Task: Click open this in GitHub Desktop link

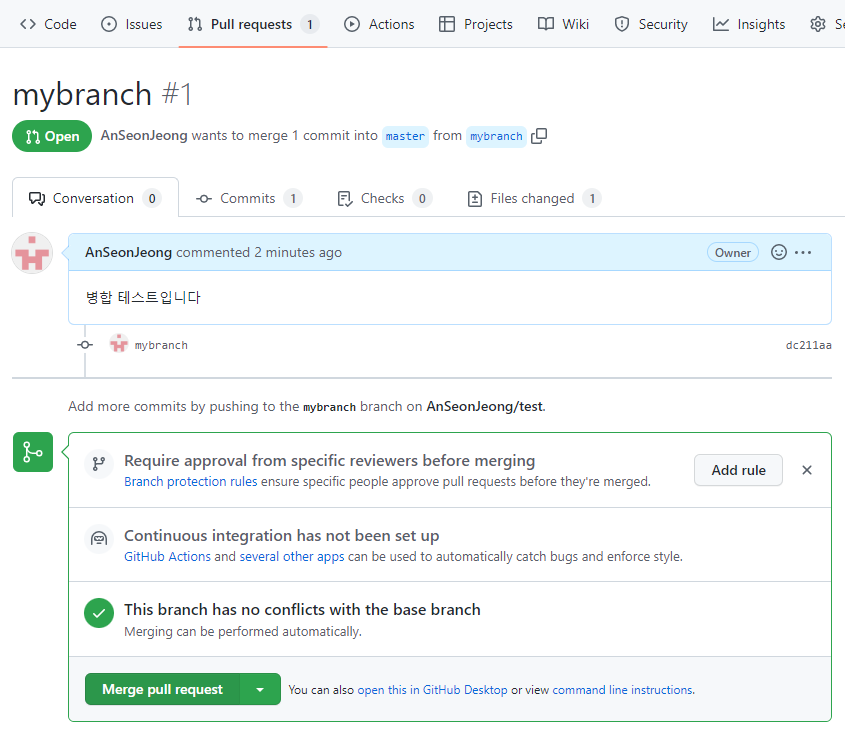Action: [x=432, y=690]
